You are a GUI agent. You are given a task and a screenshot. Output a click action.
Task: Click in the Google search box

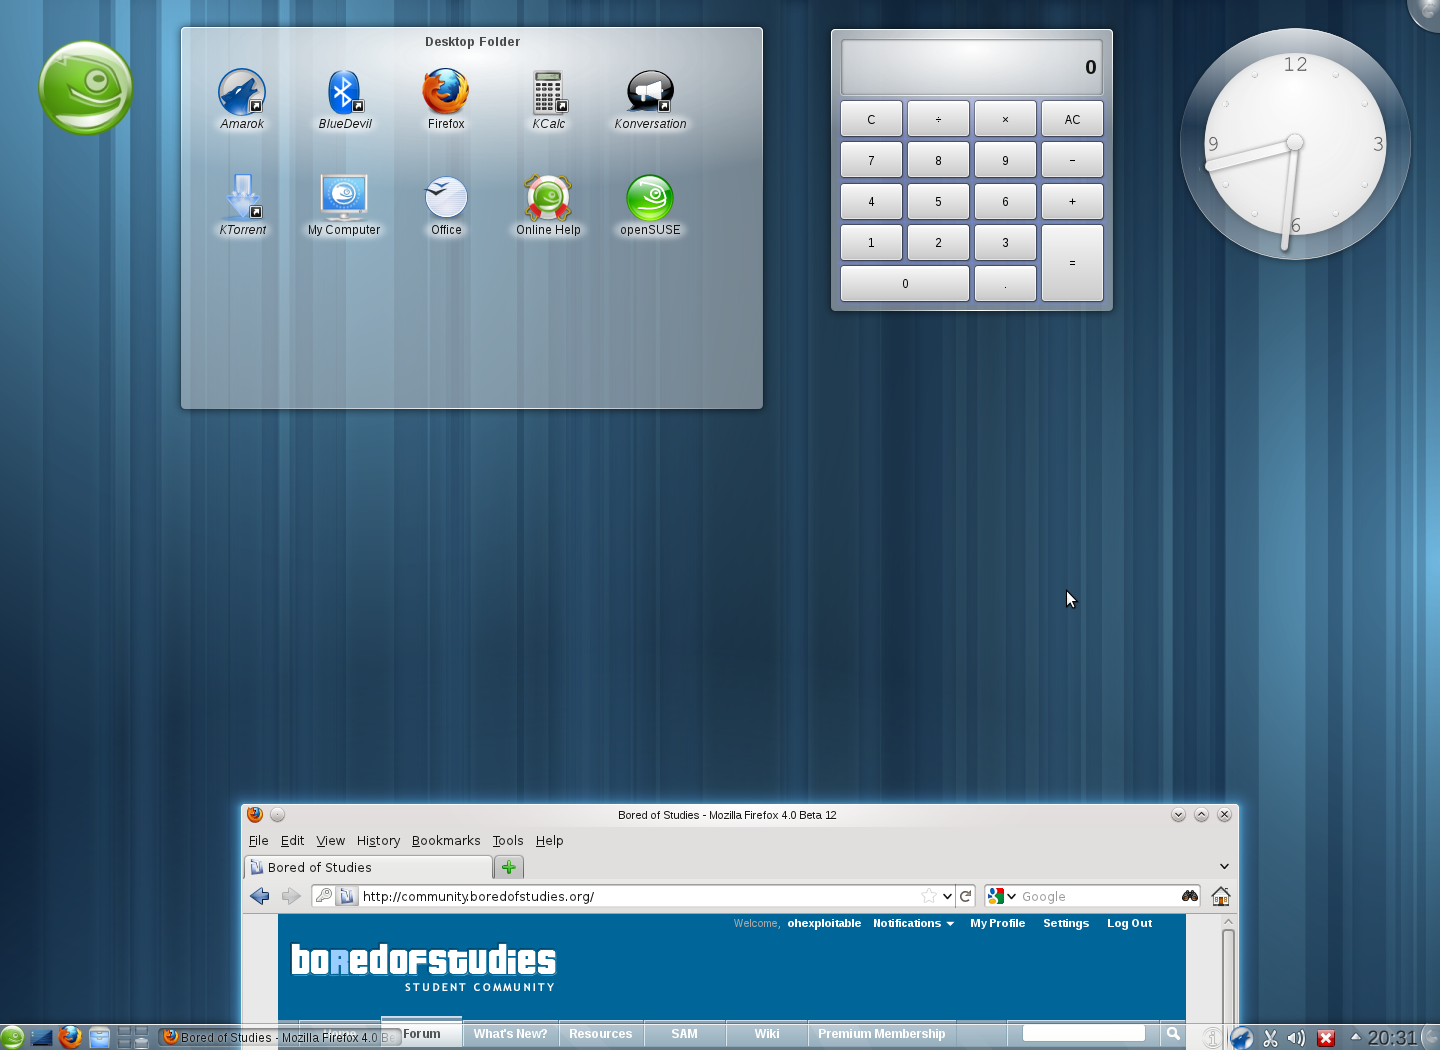[x=1095, y=896]
